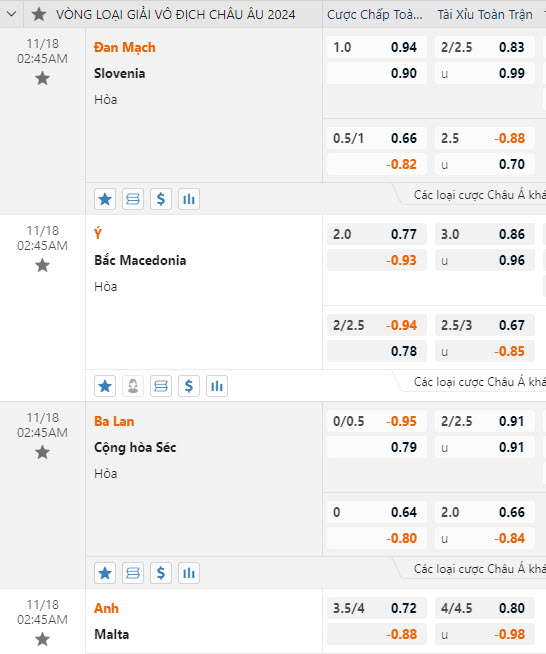Toggle favorite star under Ý match time
The height and width of the screenshot is (654, 546).
pyautogui.click(x=42, y=265)
